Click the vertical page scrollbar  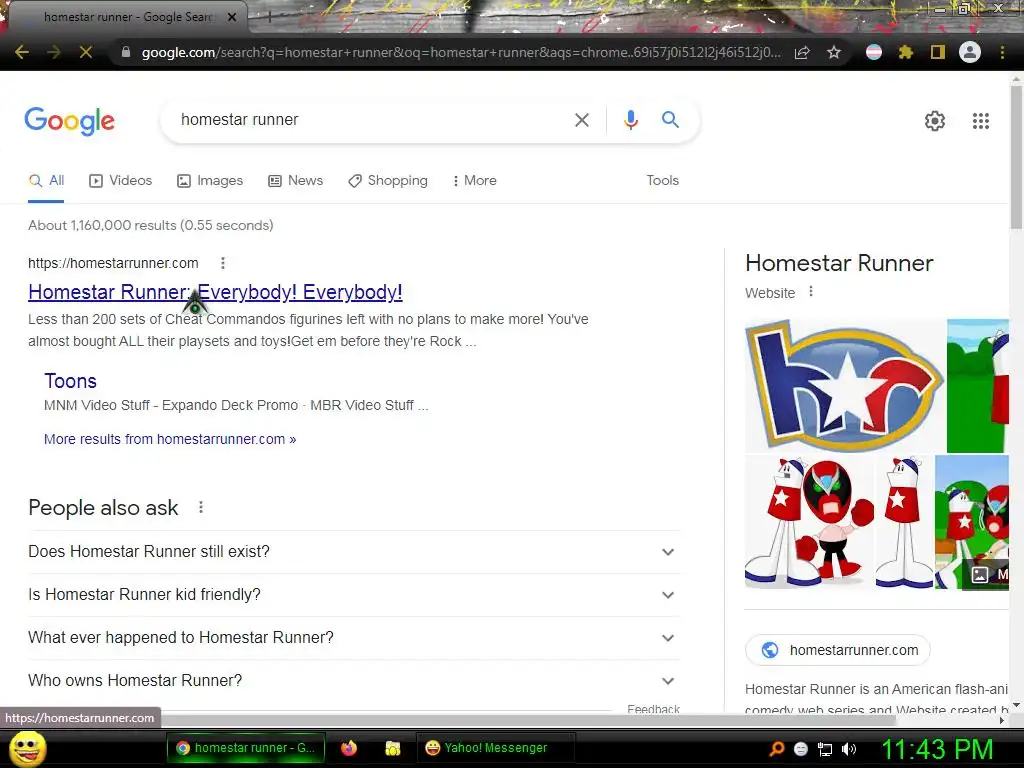click(1016, 157)
